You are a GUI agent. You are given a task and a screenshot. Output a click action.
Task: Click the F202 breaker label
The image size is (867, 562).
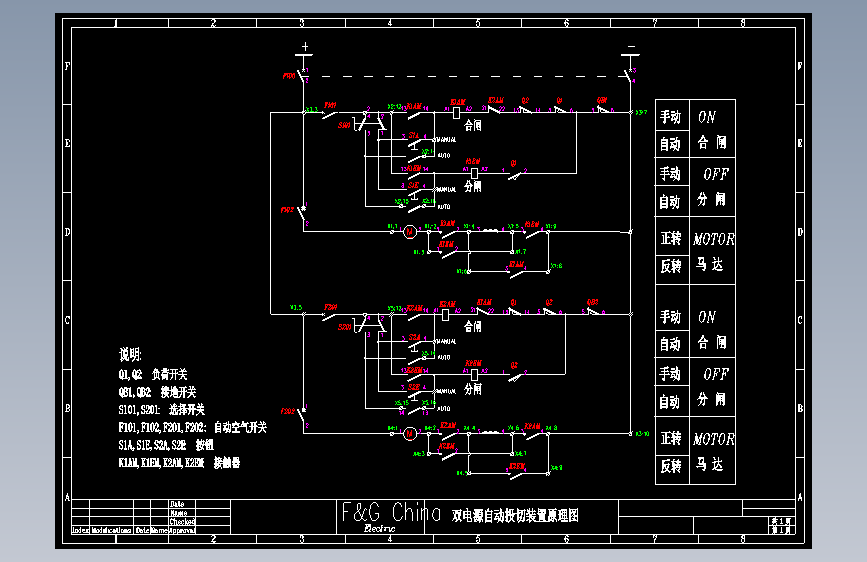click(x=287, y=412)
